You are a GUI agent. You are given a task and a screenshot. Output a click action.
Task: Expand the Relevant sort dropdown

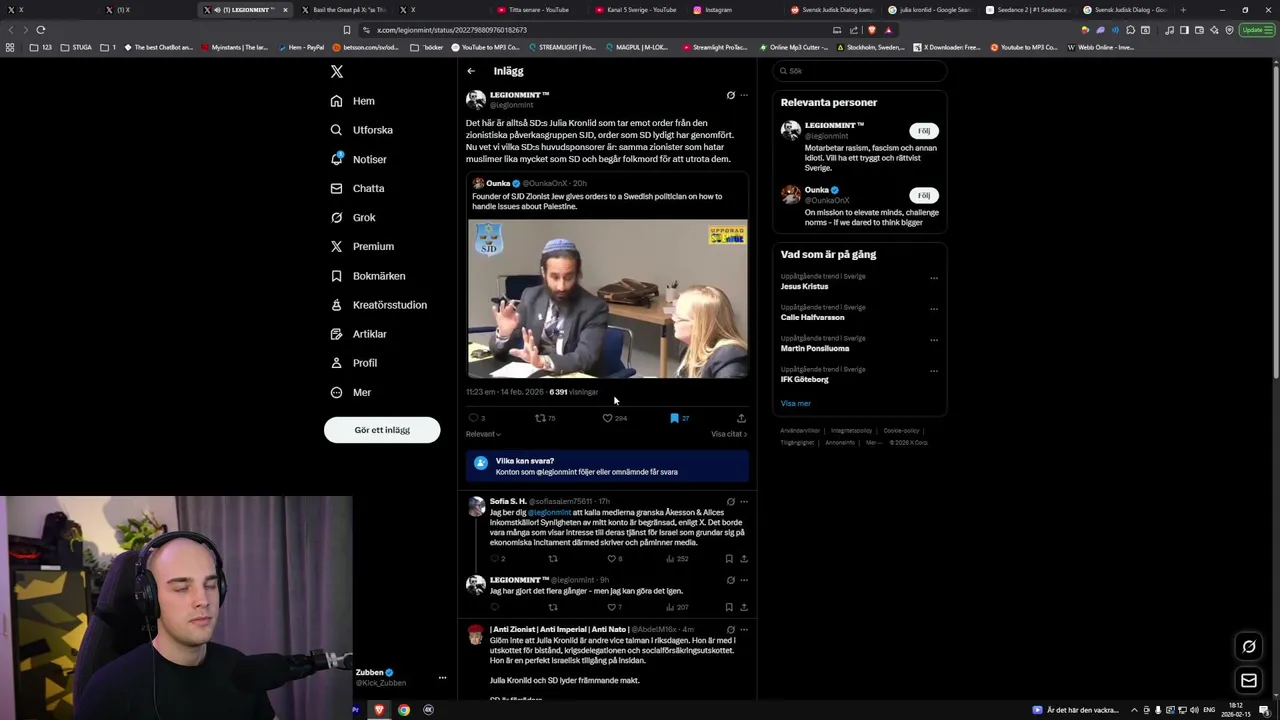coord(483,434)
